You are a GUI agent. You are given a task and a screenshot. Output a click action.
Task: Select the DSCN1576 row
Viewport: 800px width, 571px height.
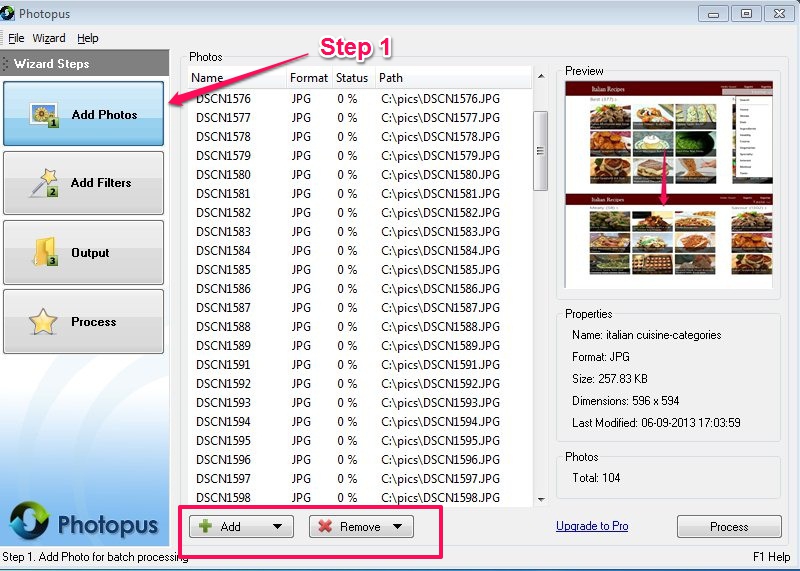360,98
